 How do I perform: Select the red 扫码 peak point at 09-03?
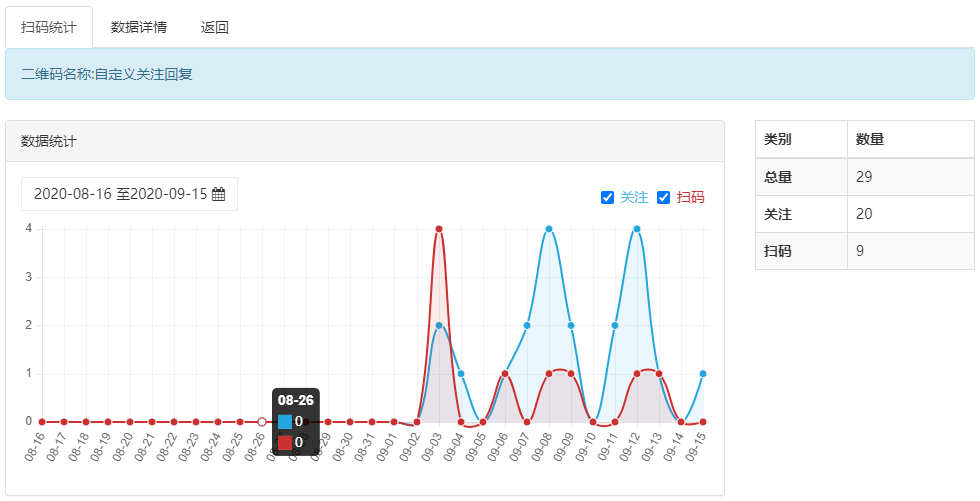tap(439, 229)
